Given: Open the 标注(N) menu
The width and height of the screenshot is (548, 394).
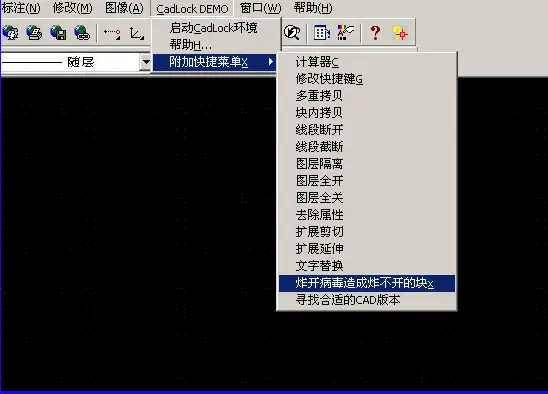Looking at the screenshot, I should coord(21,8).
